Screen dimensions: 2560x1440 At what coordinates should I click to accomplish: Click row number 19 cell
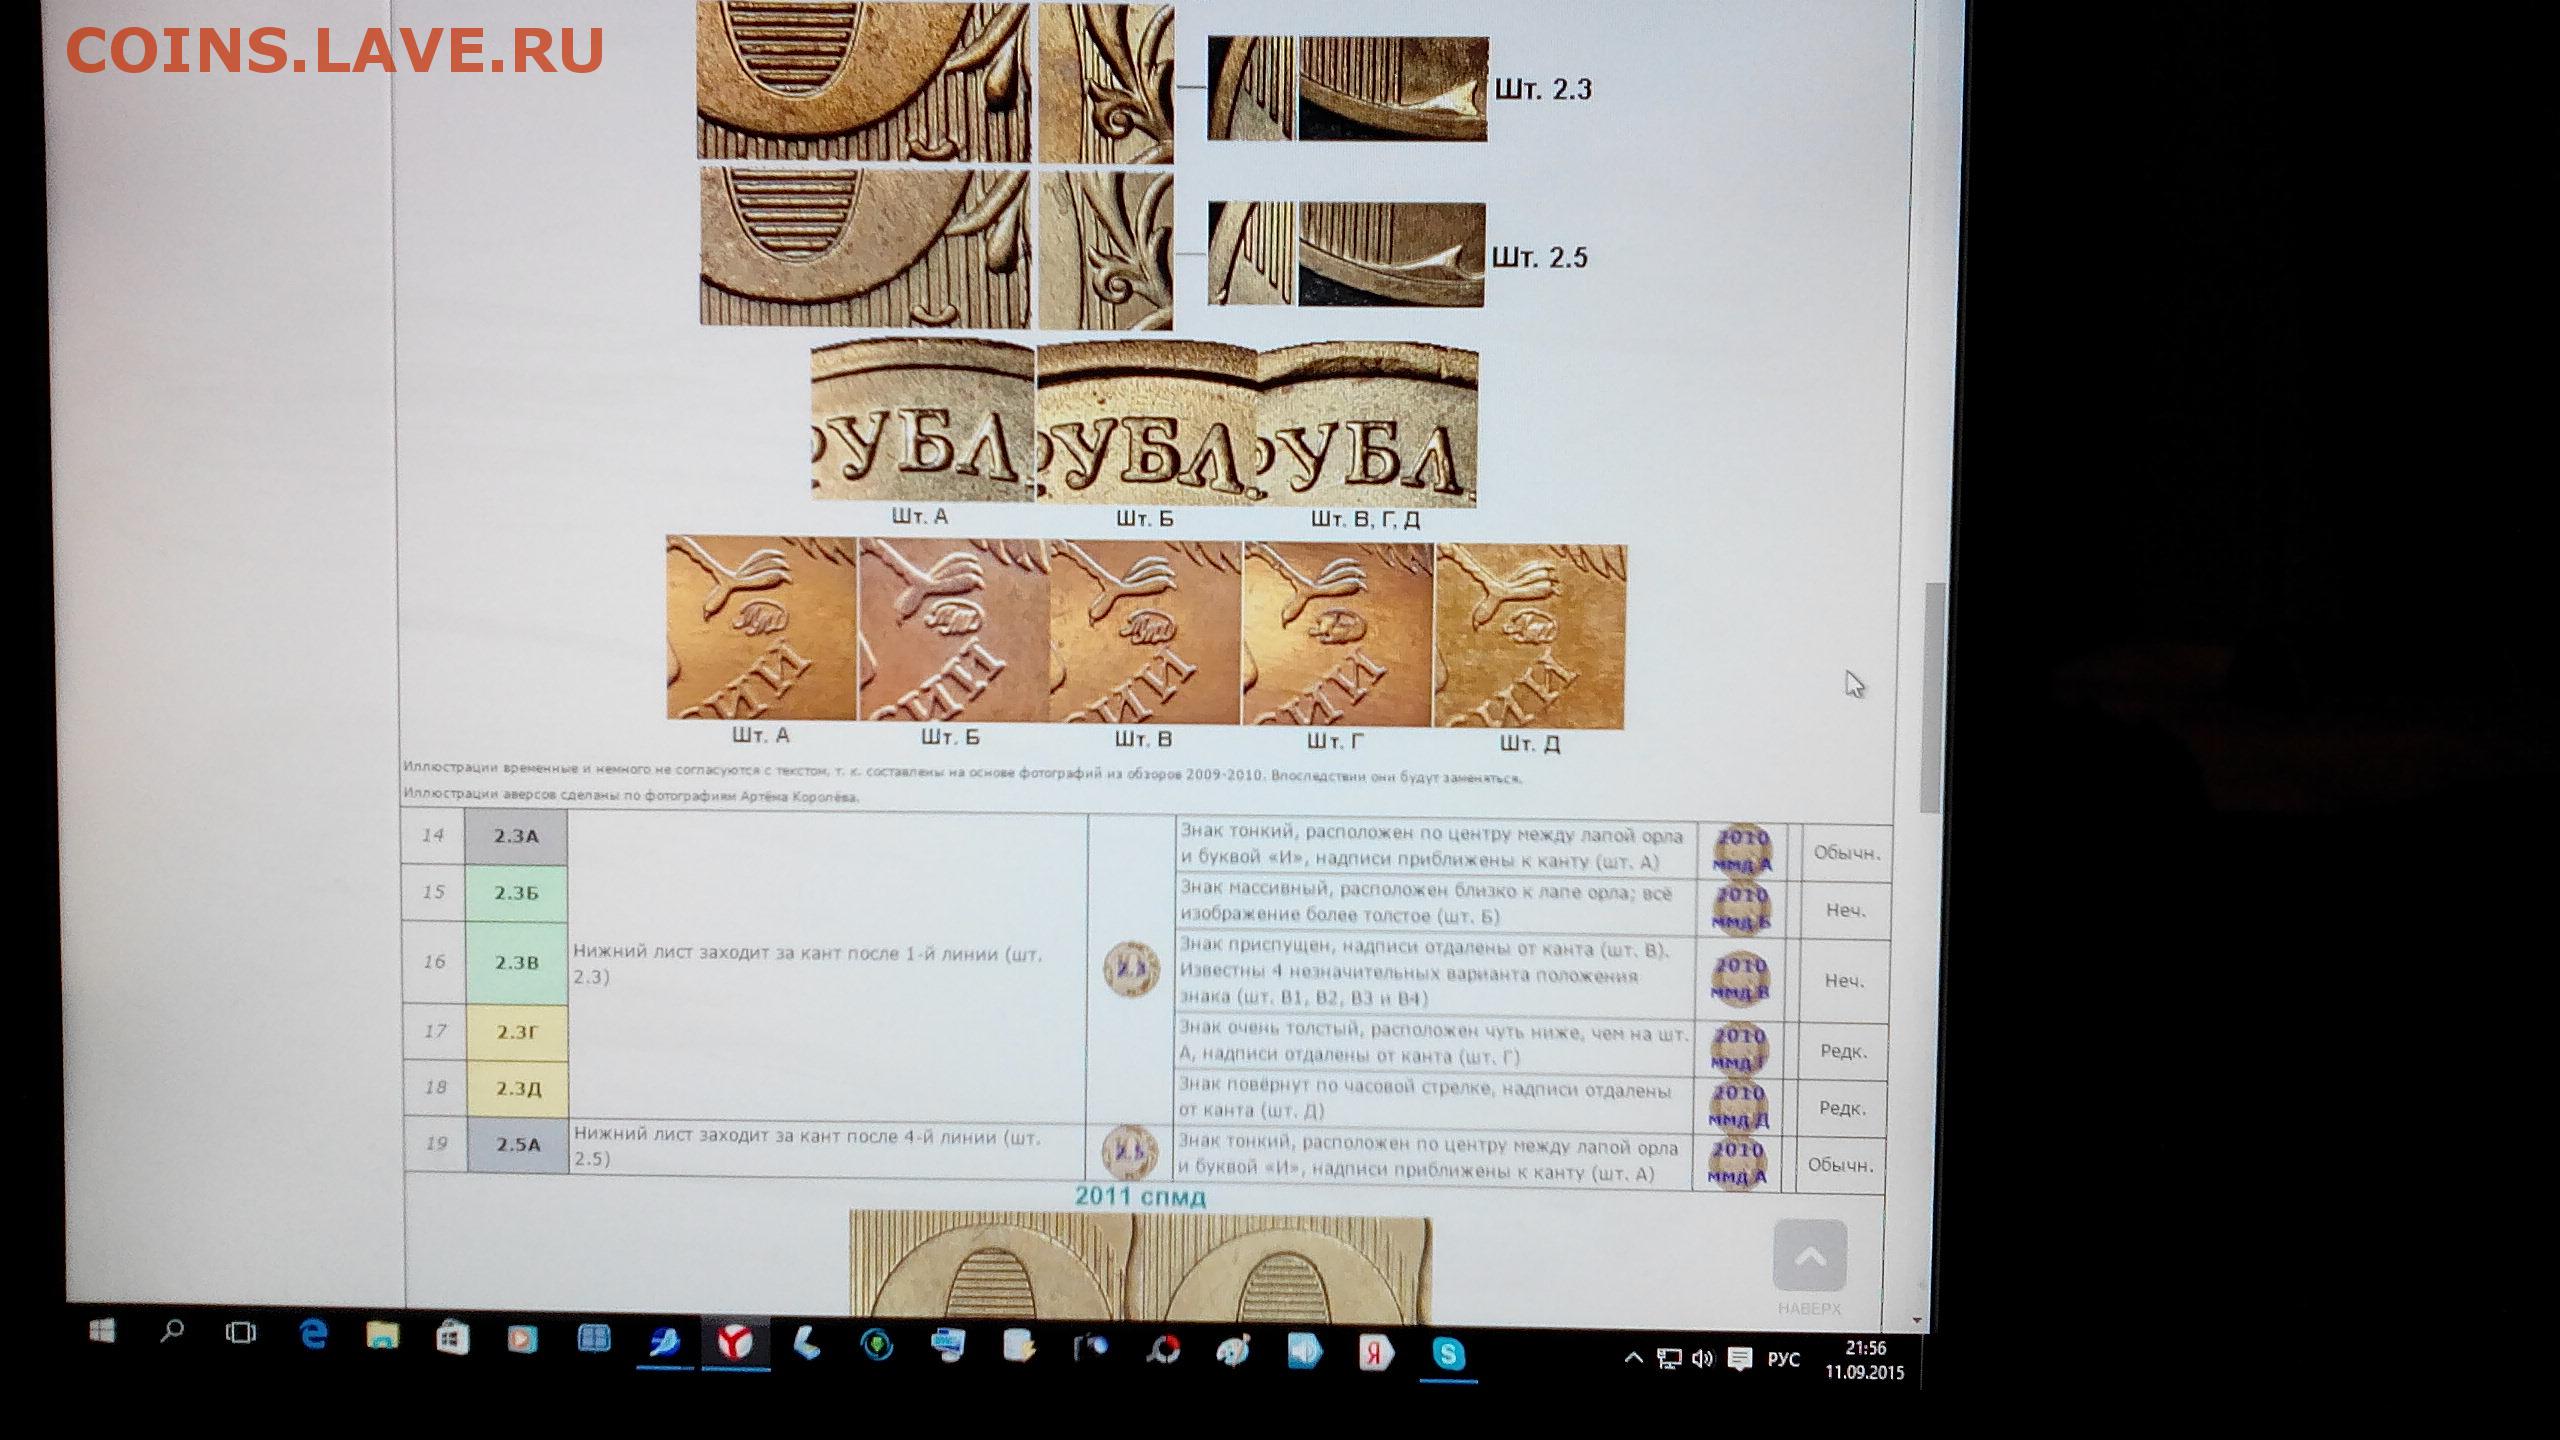click(436, 1144)
